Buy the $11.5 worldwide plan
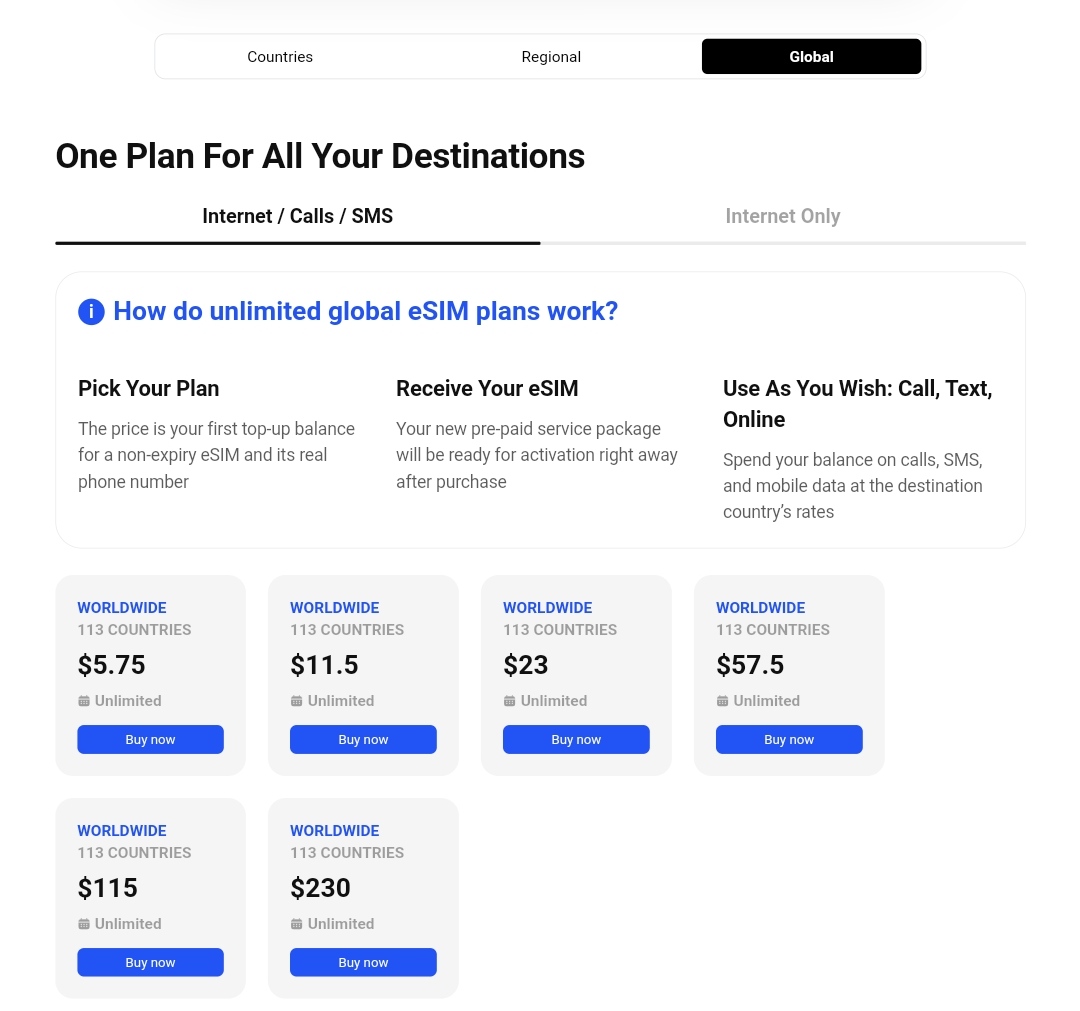The height and width of the screenshot is (1011, 1080). click(x=363, y=740)
